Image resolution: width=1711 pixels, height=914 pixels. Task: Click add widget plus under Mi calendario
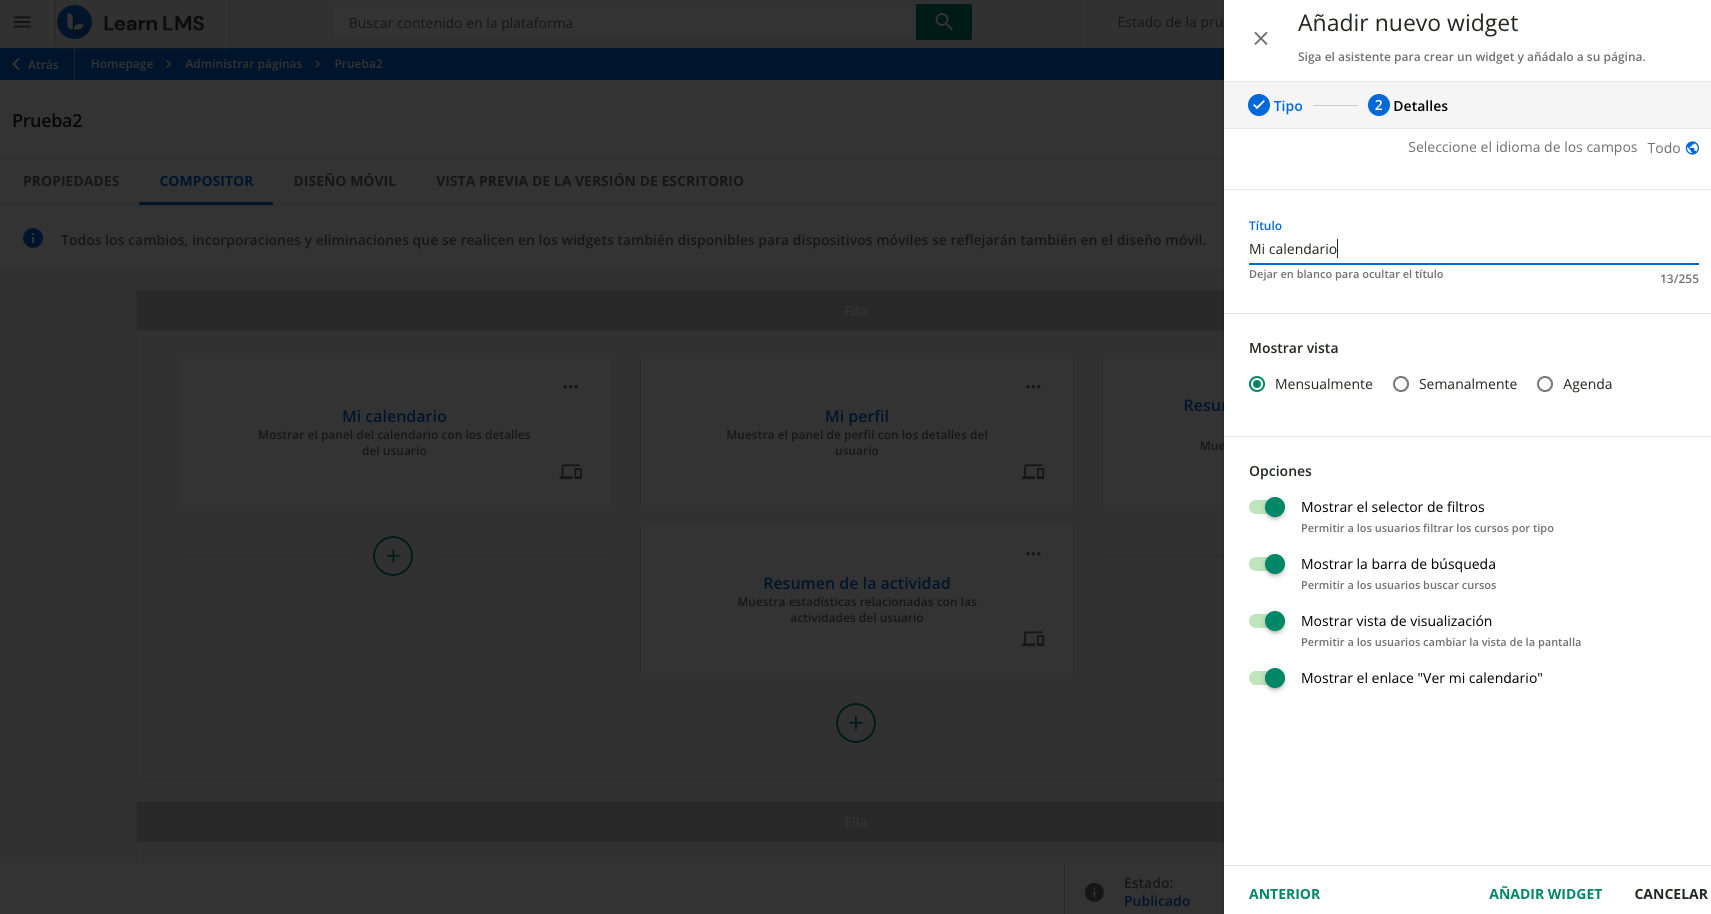pyautogui.click(x=393, y=556)
